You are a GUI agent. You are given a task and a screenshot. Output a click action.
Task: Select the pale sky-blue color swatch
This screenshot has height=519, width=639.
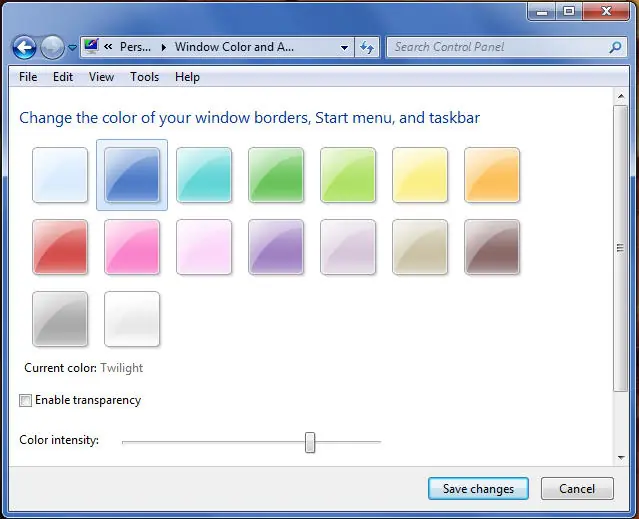(60, 175)
